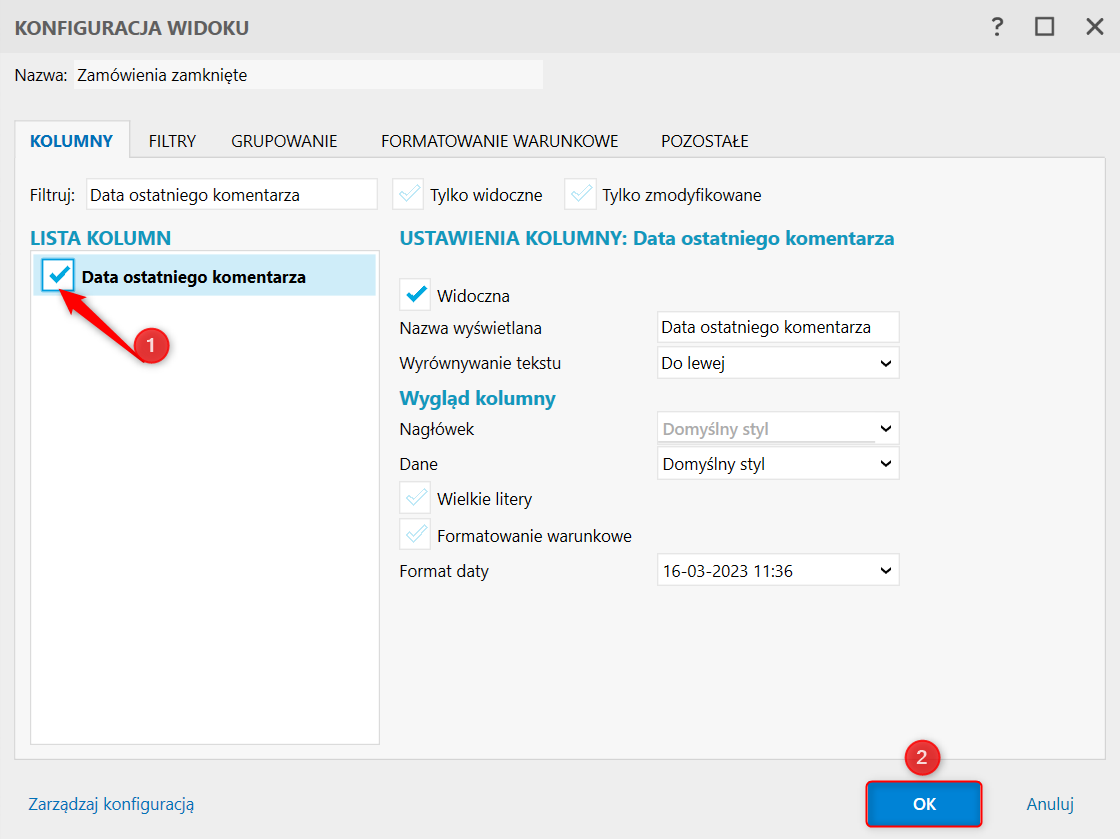This screenshot has height=839, width=1120.
Task: Click the Nazwa field with Zamówienia zamknięte
Action: pyautogui.click(x=308, y=75)
